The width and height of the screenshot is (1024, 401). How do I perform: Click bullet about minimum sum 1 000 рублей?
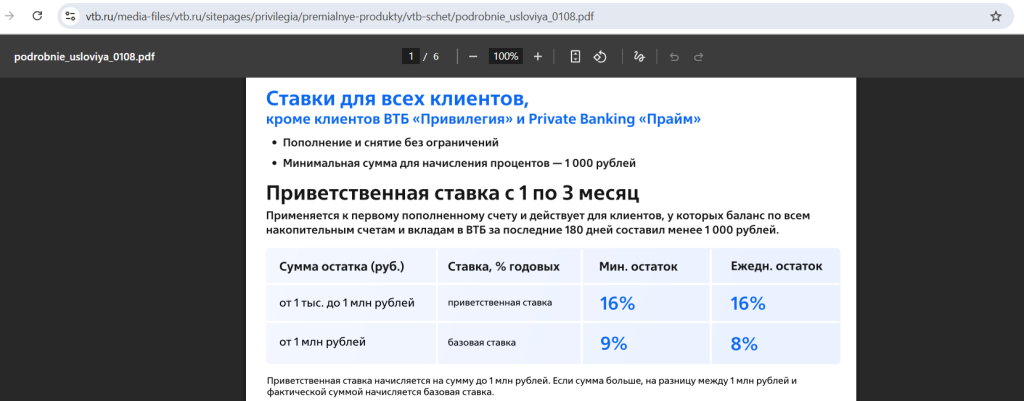coord(459,163)
